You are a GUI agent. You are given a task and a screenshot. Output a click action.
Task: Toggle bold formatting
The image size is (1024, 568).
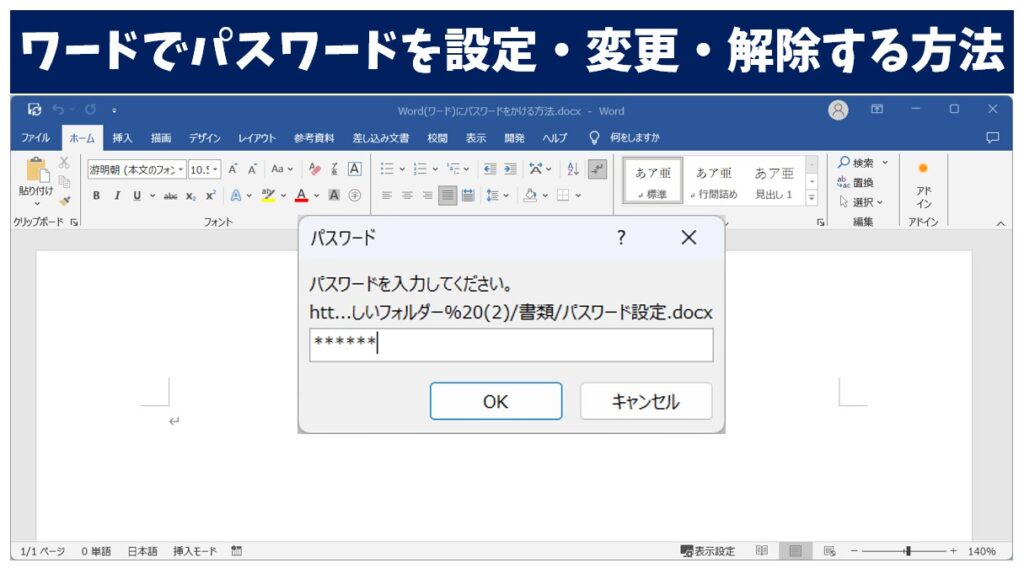click(x=97, y=195)
